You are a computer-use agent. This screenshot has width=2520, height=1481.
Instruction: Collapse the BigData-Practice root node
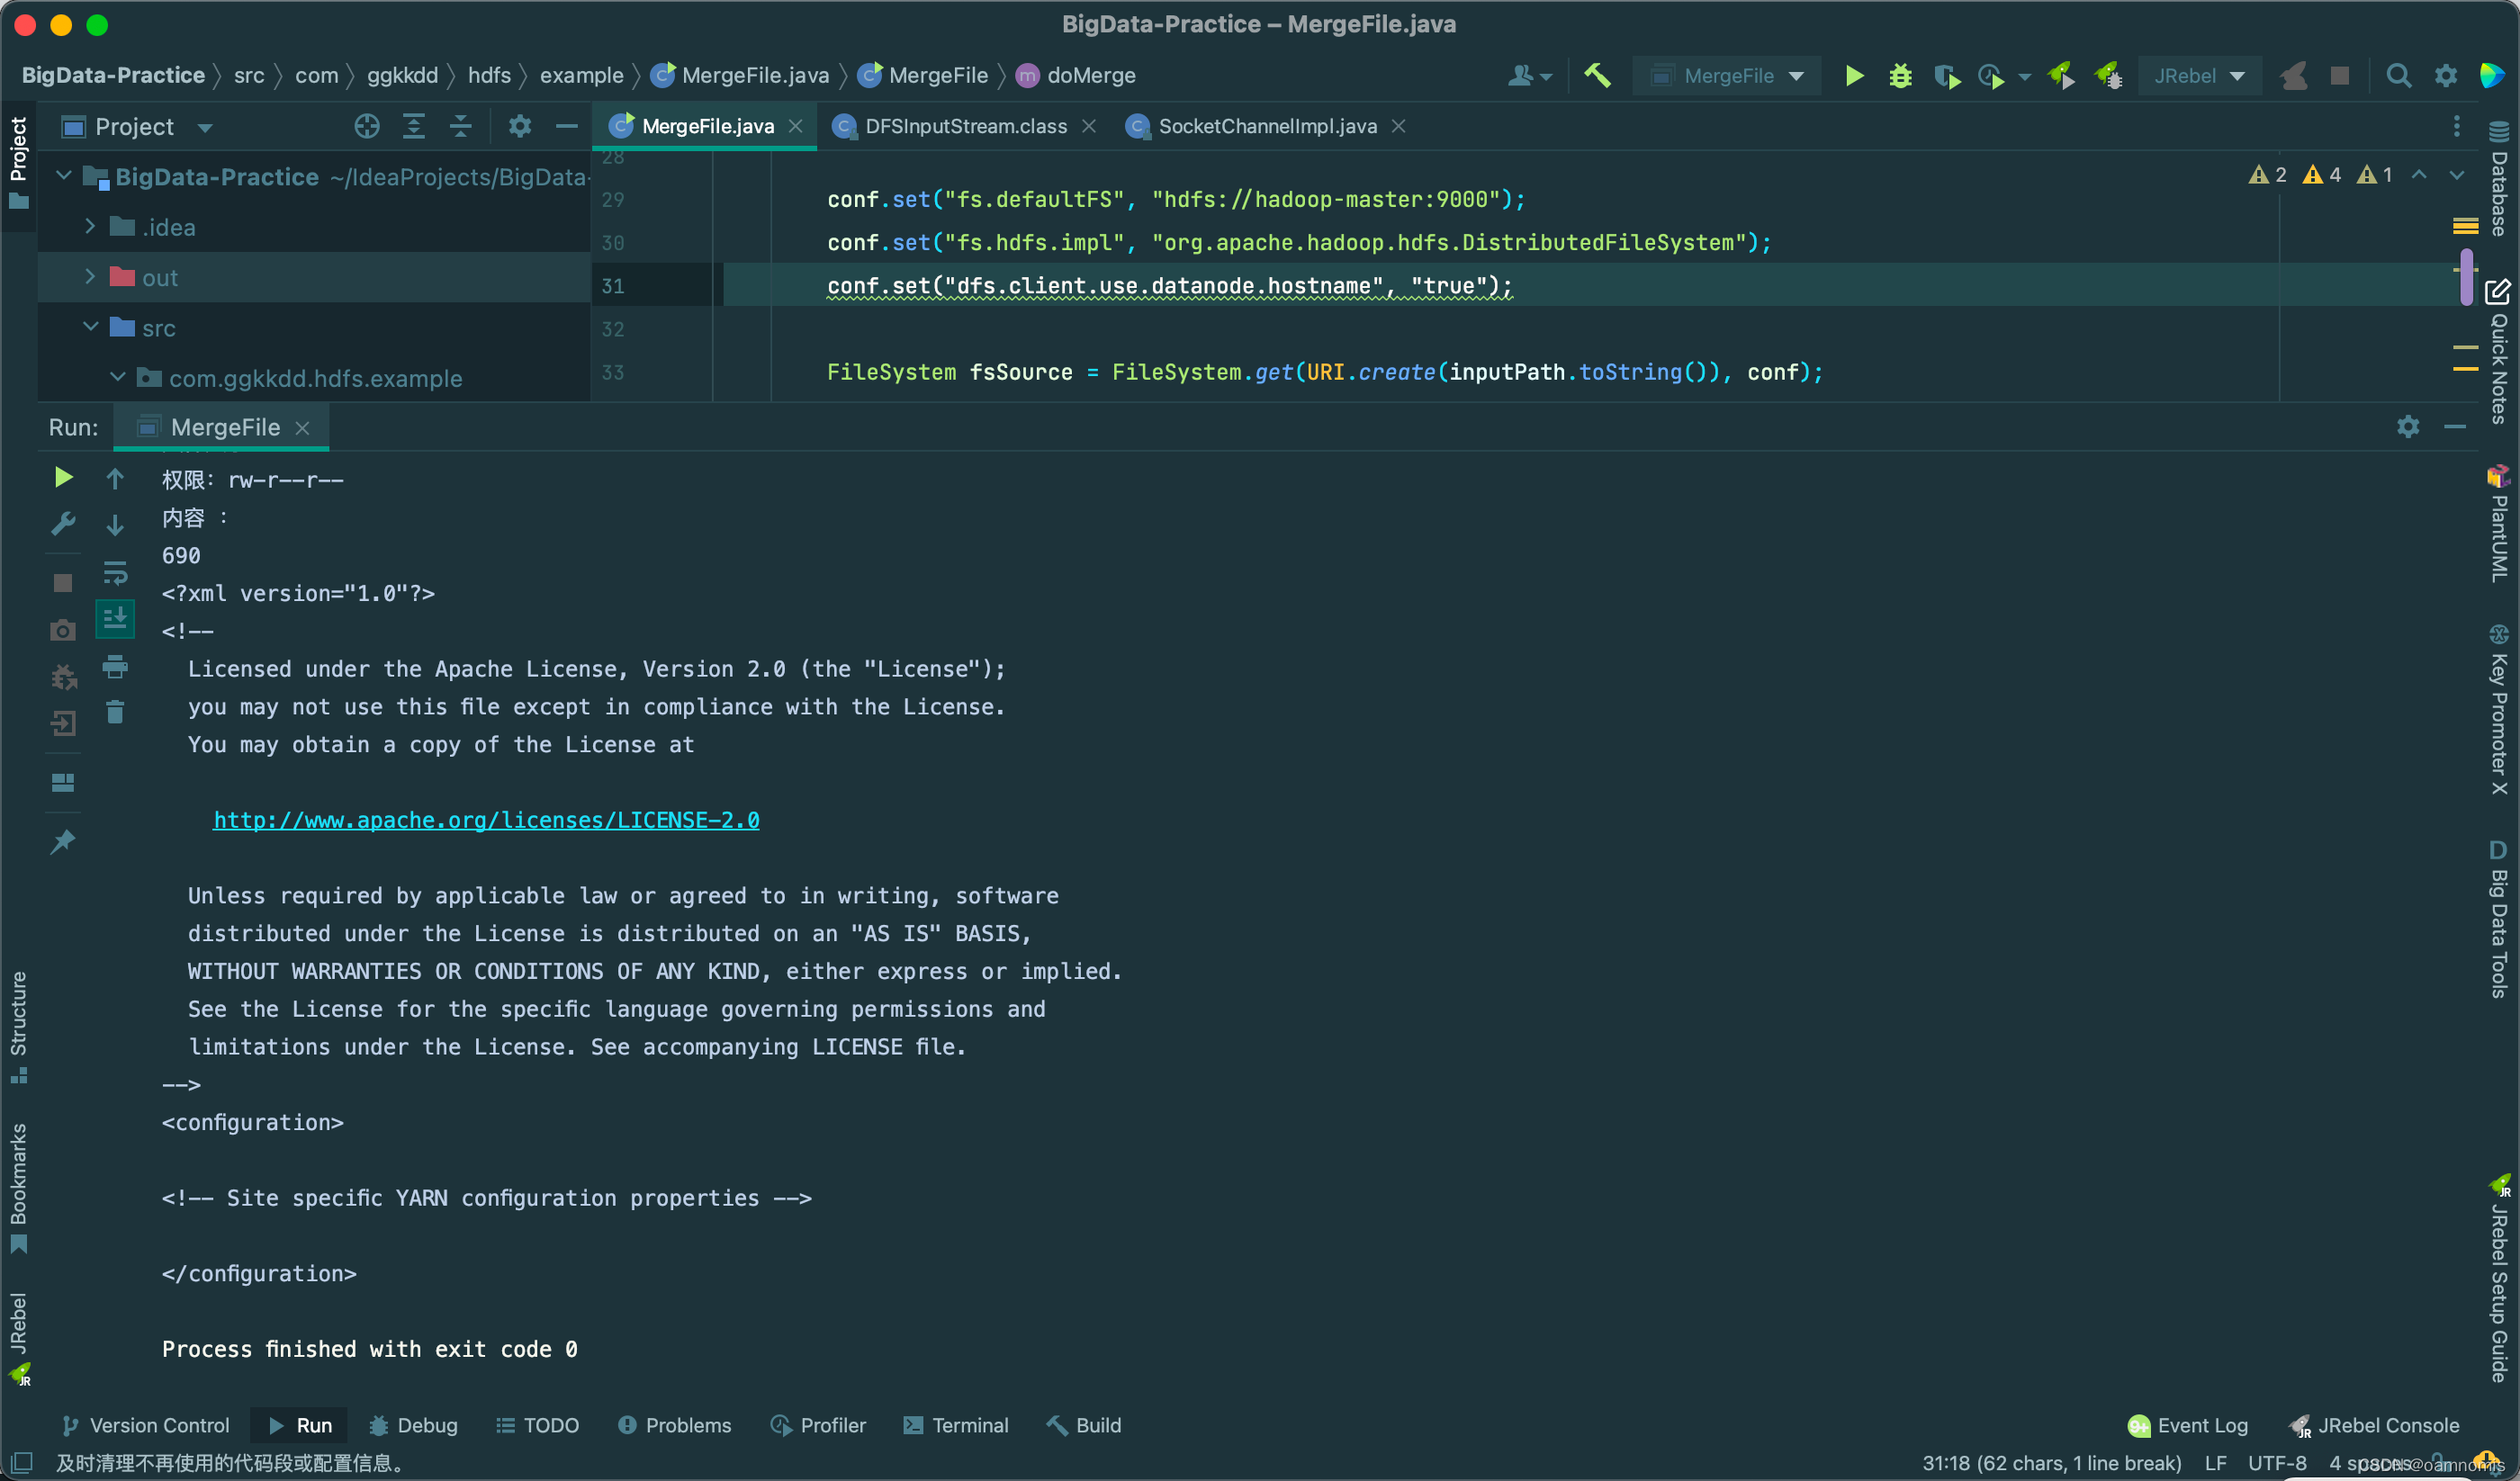pos(64,176)
